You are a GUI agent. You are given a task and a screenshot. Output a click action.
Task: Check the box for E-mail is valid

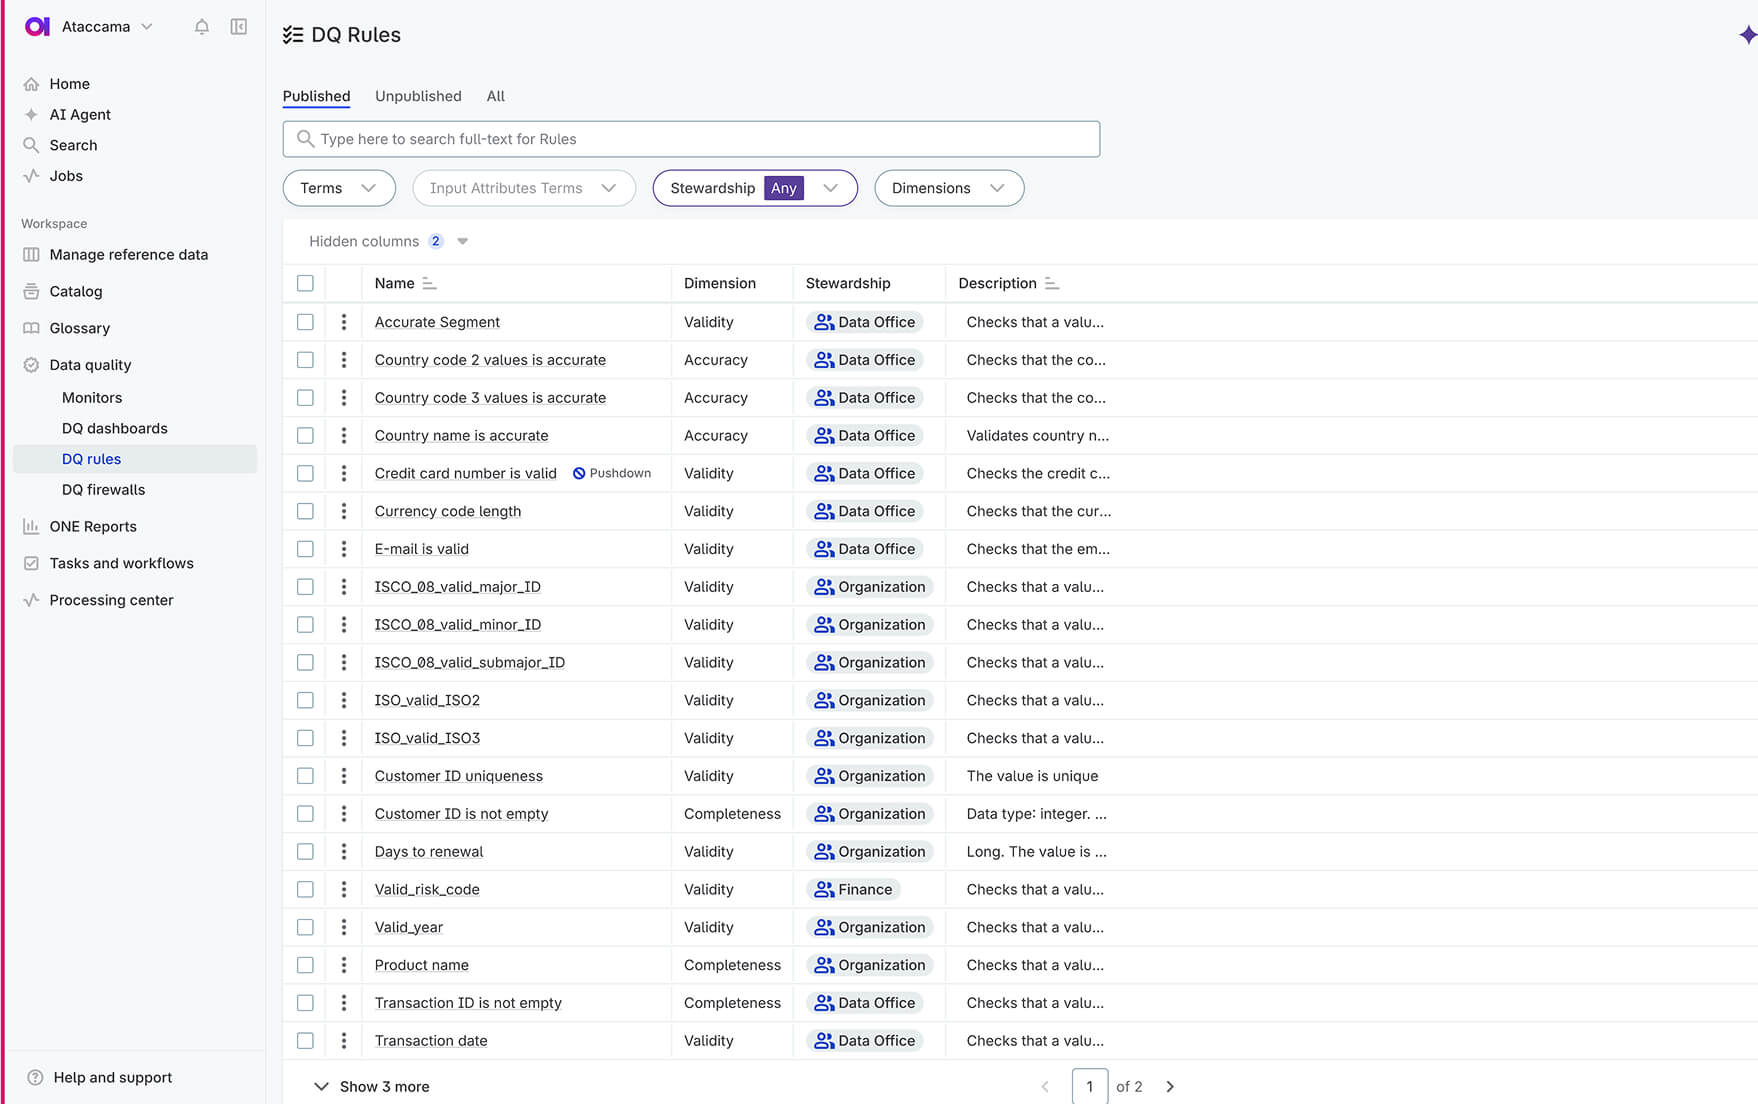click(305, 549)
